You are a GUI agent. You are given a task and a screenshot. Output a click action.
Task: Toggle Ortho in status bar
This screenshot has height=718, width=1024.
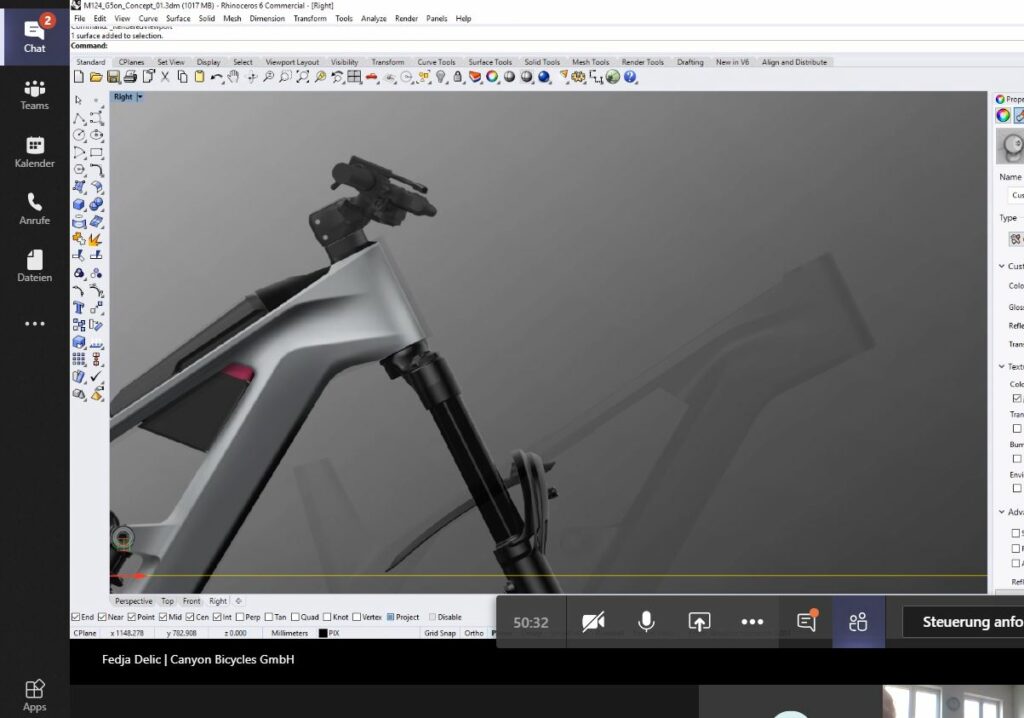(x=473, y=633)
